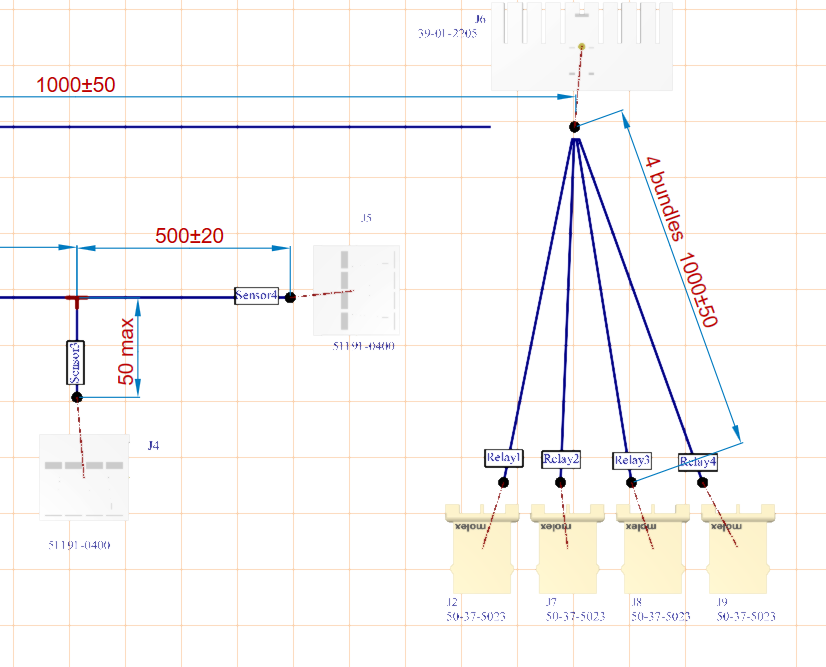Click the Relay1 label

[503, 456]
